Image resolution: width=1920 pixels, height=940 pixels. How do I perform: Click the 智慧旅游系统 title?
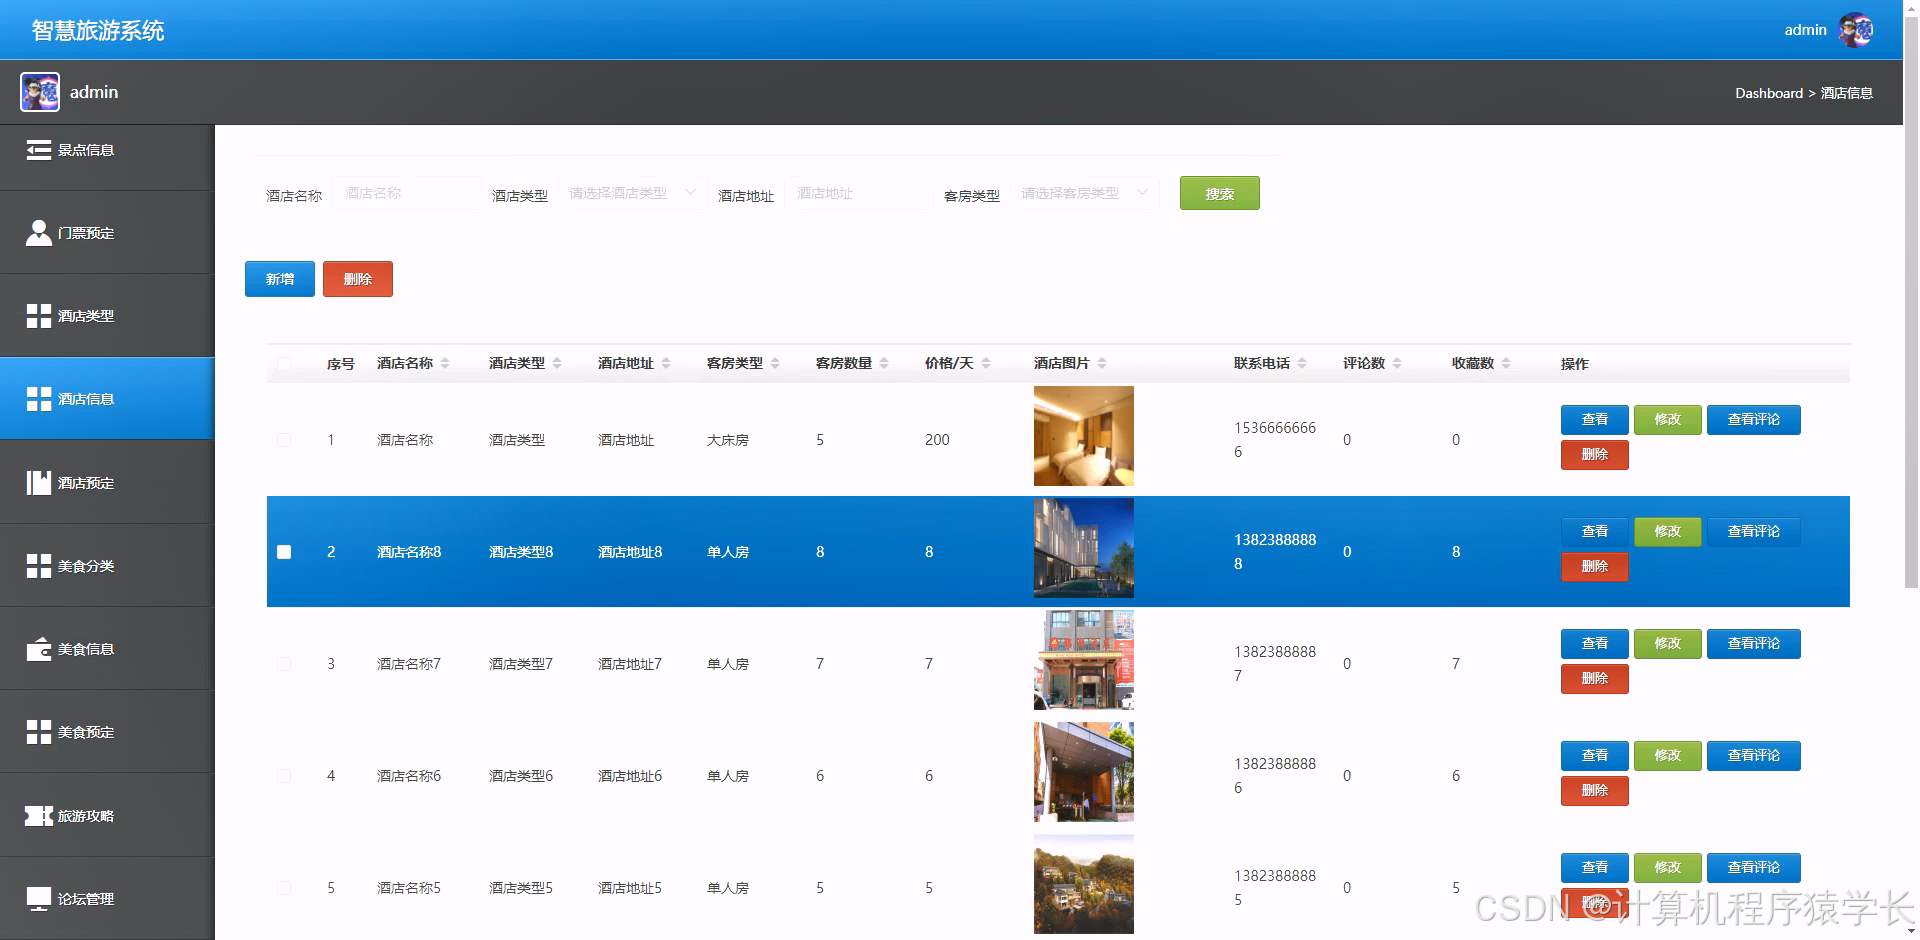tap(98, 31)
